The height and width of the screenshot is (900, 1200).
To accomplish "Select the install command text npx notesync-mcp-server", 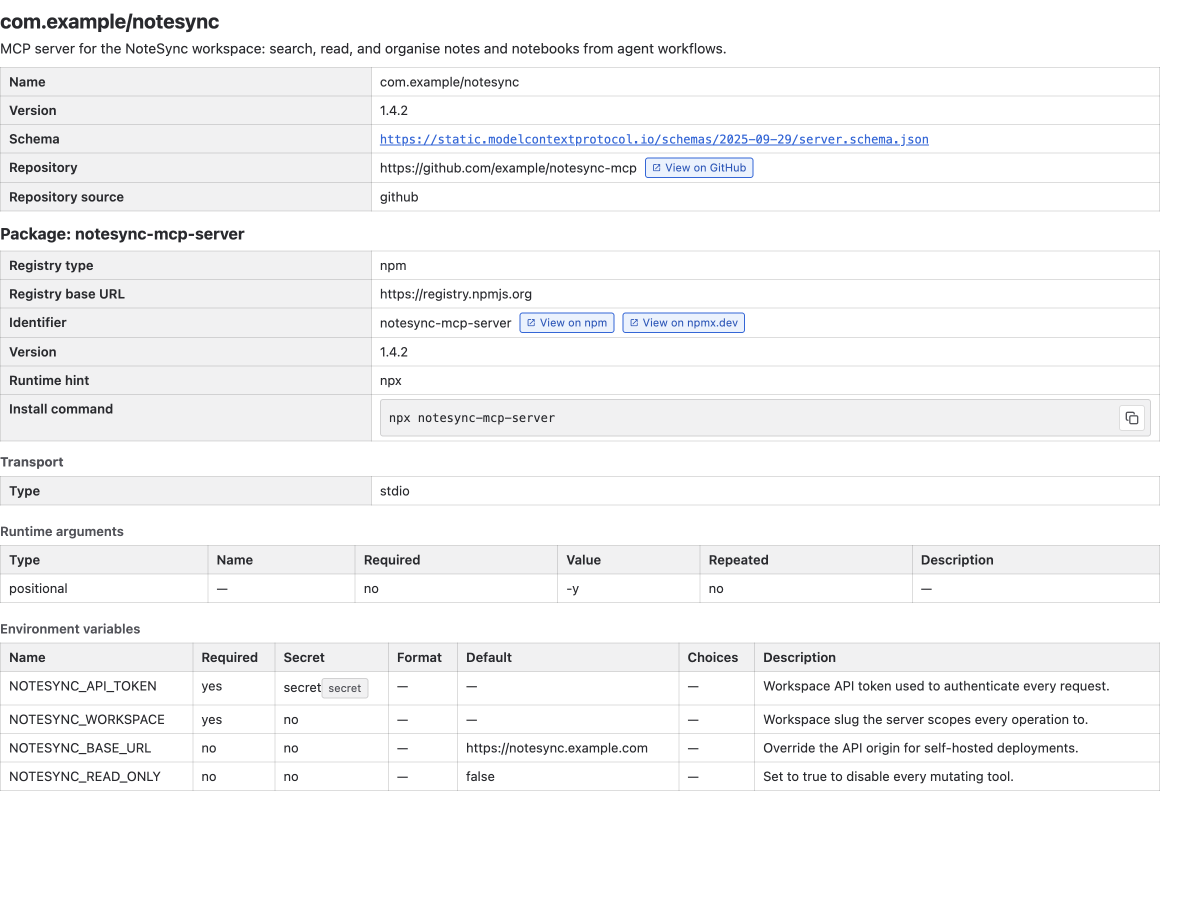I will (472, 418).
